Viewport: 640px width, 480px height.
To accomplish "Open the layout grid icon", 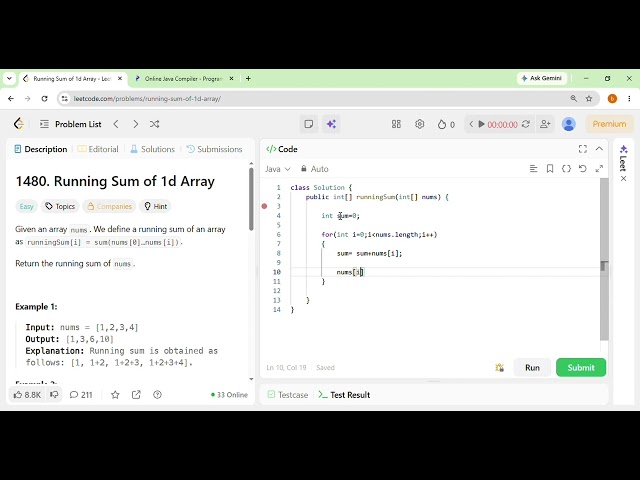I will [x=396, y=124].
